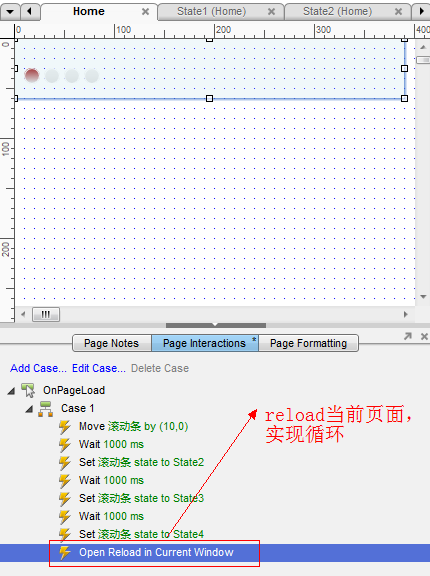430x576 pixels.
Task: Collapse the bottom panel via splitter arrow
Action: click(216, 325)
